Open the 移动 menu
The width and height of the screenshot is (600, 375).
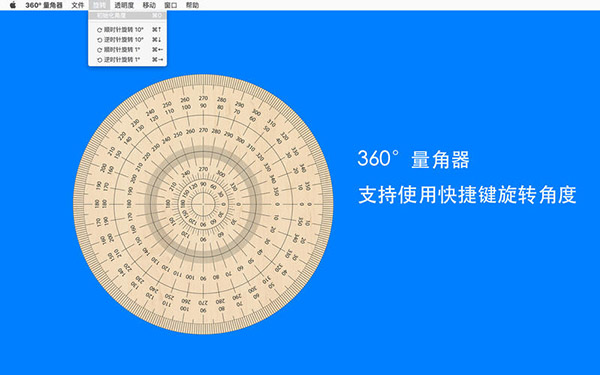point(149,5)
